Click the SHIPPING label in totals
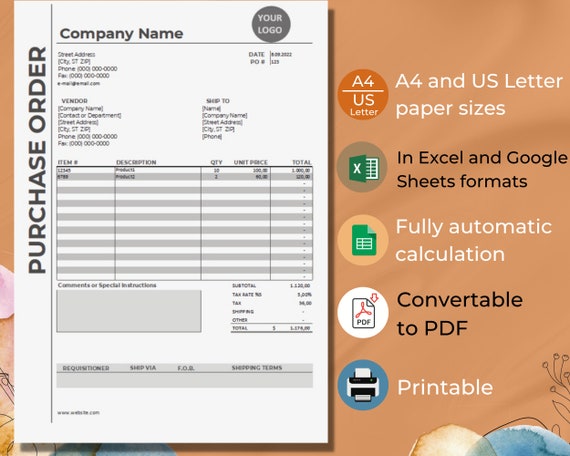 243,312
